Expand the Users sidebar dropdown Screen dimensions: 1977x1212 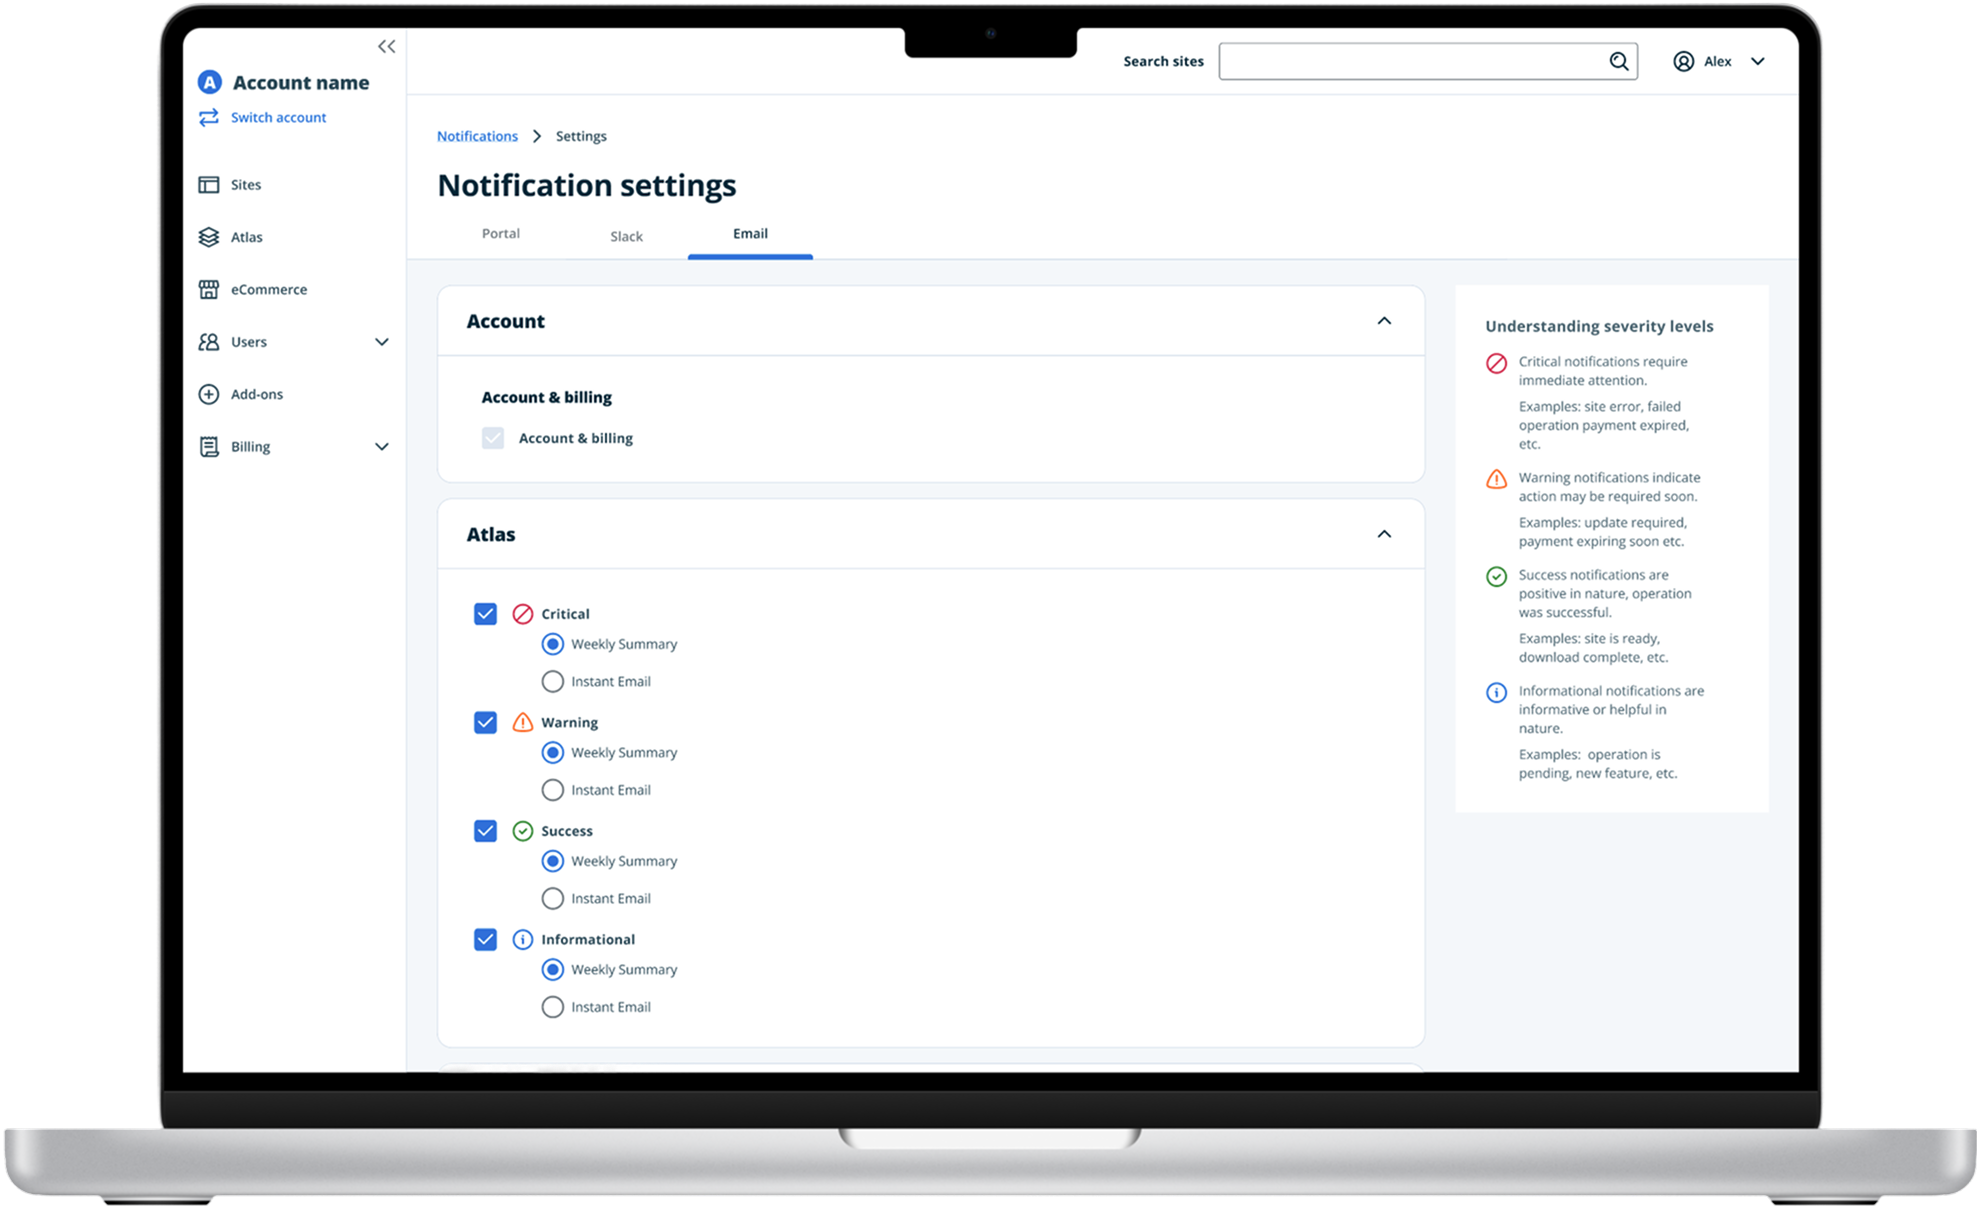[382, 341]
